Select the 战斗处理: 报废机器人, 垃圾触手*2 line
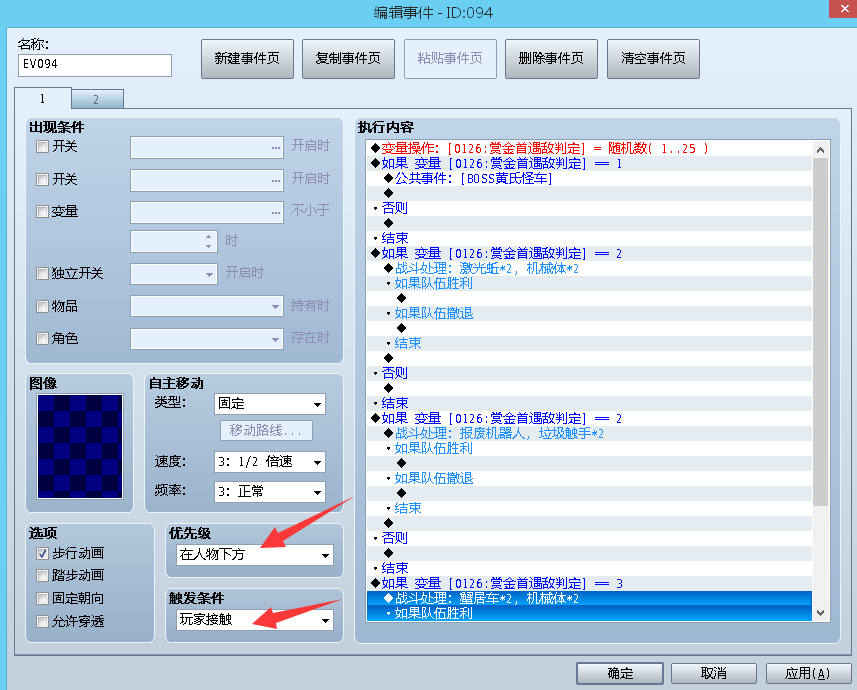Image resolution: width=857 pixels, height=690 pixels. [589, 434]
